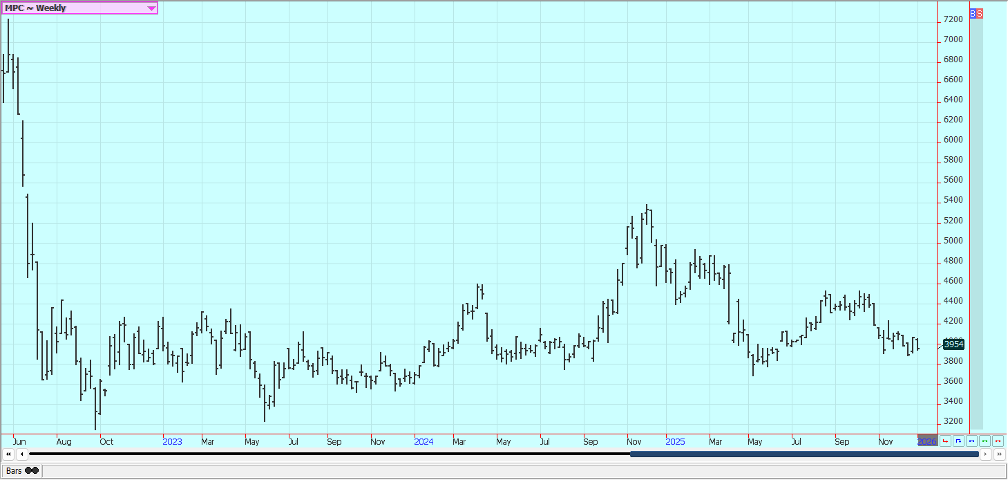The height and width of the screenshot is (480, 1008).
Task: Click the blue corner-bracket icon below chart
Action: (x=959, y=440)
